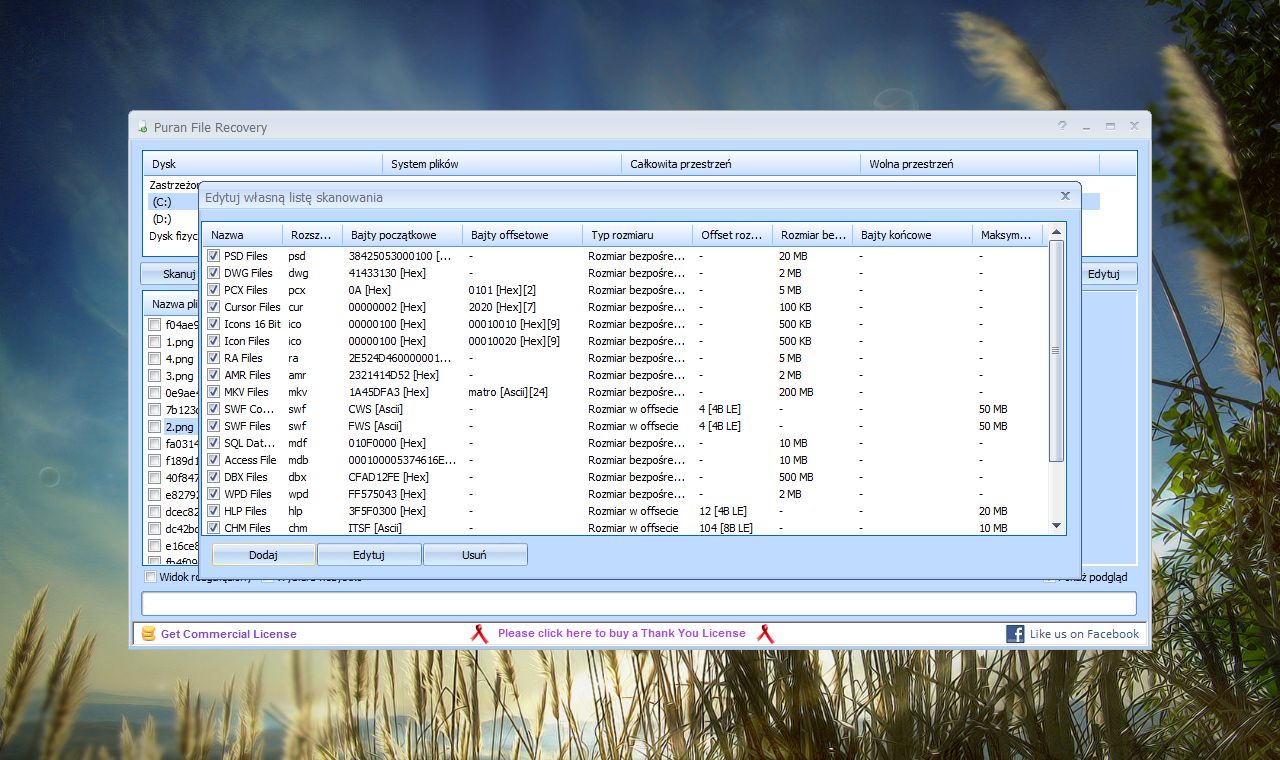
Task: Click the mdf extension cell
Action: [298, 443]
